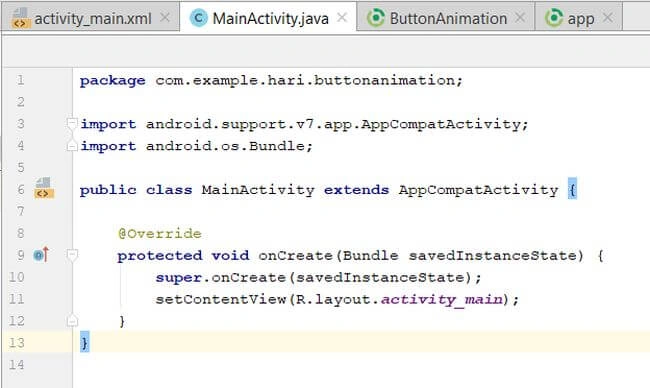Click line number 1 in the gutter
This screenshot has width=650, height=388.
pos(20,80)
